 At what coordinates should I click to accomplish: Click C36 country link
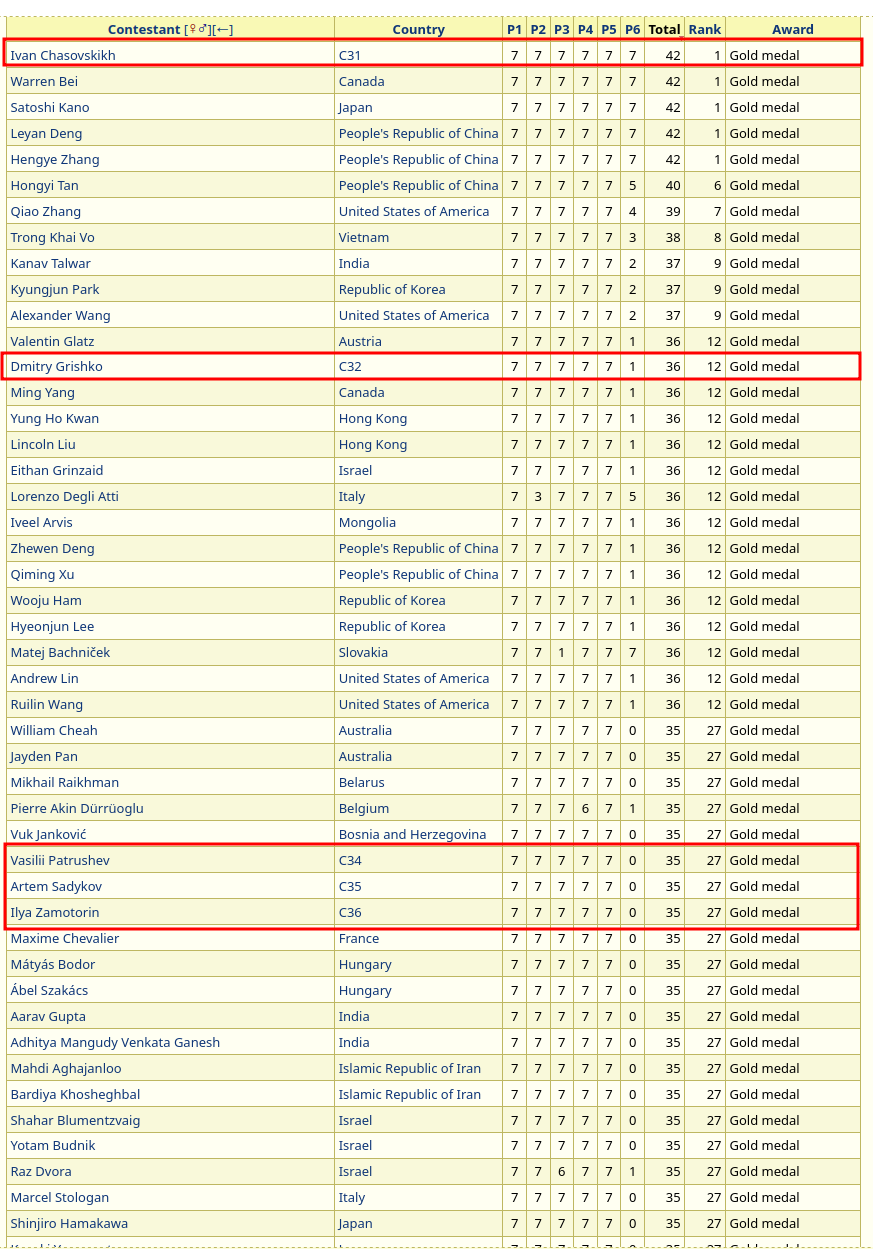pos(350,912)
